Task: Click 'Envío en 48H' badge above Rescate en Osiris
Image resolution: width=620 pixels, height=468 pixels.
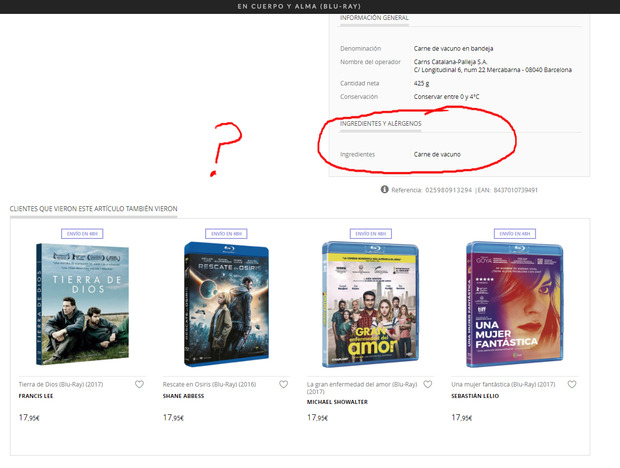Action: (225, 233)
